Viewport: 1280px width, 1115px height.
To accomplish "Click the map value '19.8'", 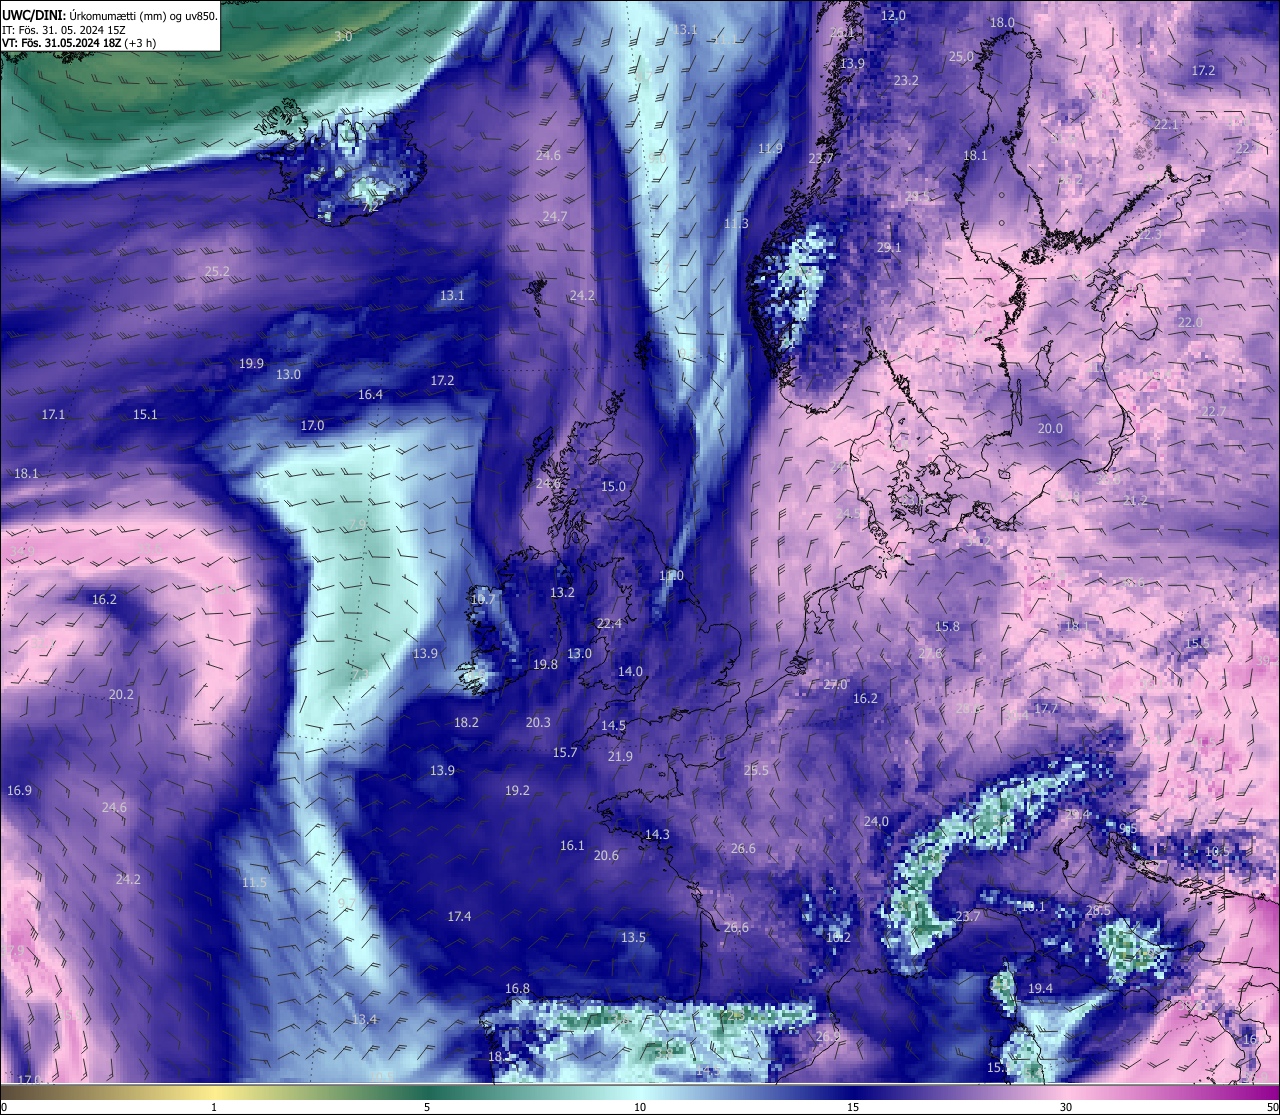I will pyautogui.click(x=545, y=664).
